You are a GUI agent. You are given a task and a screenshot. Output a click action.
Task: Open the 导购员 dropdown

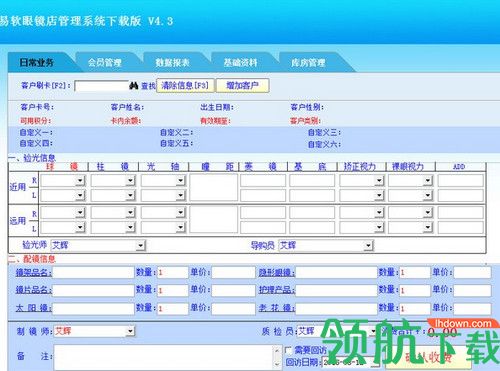pos(368,246)
